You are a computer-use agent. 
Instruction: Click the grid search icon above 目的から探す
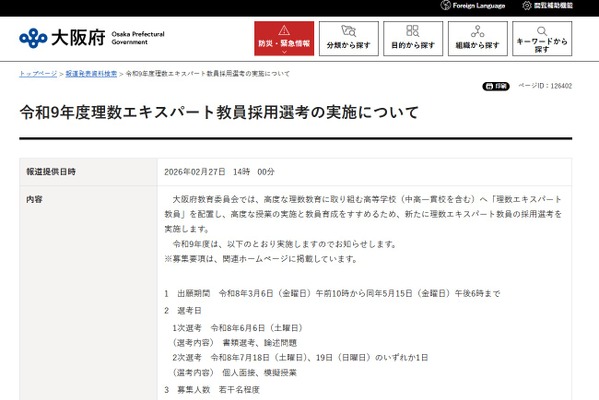[x=413, y=31]
